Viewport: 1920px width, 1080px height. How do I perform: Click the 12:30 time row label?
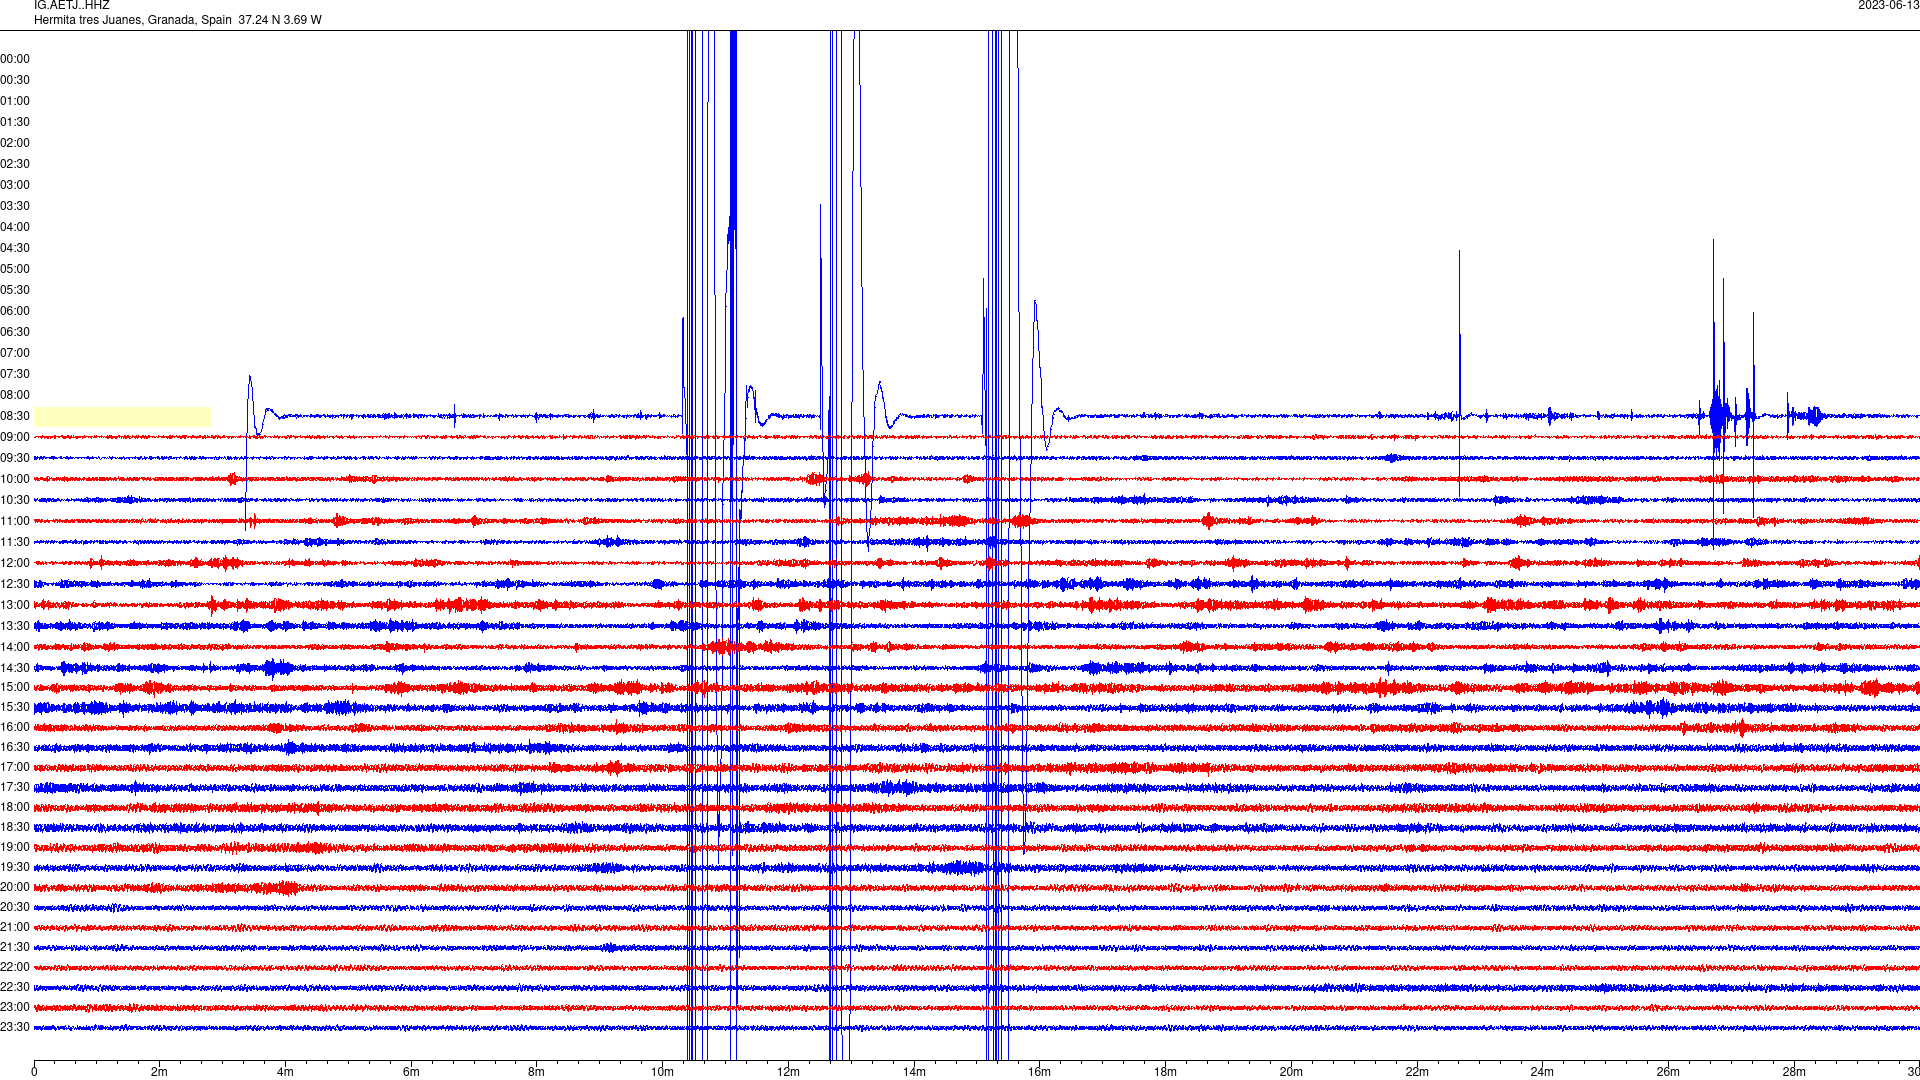tap(15, 584)
